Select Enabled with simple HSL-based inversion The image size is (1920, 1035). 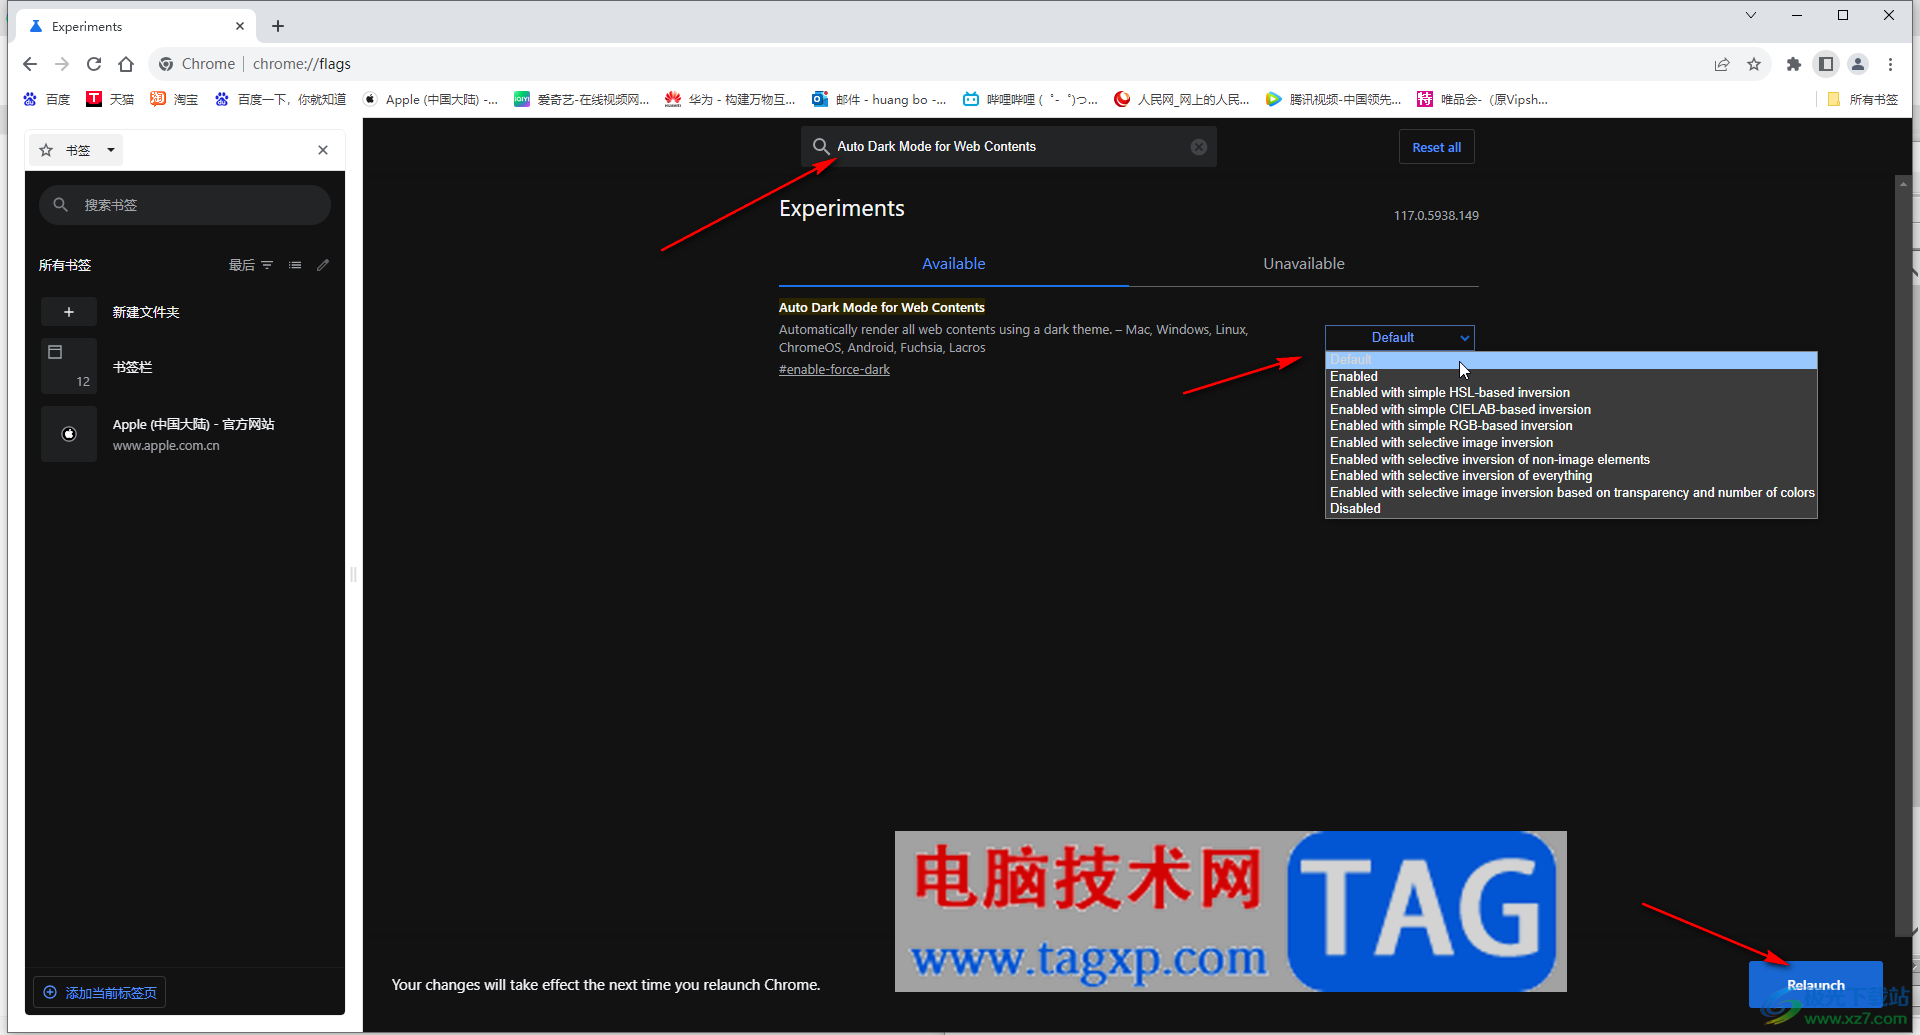click(1571, 393)
